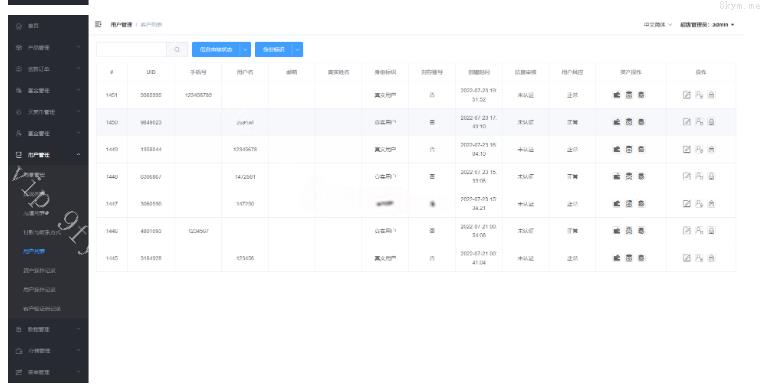Click the edit pencil icon in row 1450
Screen dimensions: 760x385
tap(686, 122)
